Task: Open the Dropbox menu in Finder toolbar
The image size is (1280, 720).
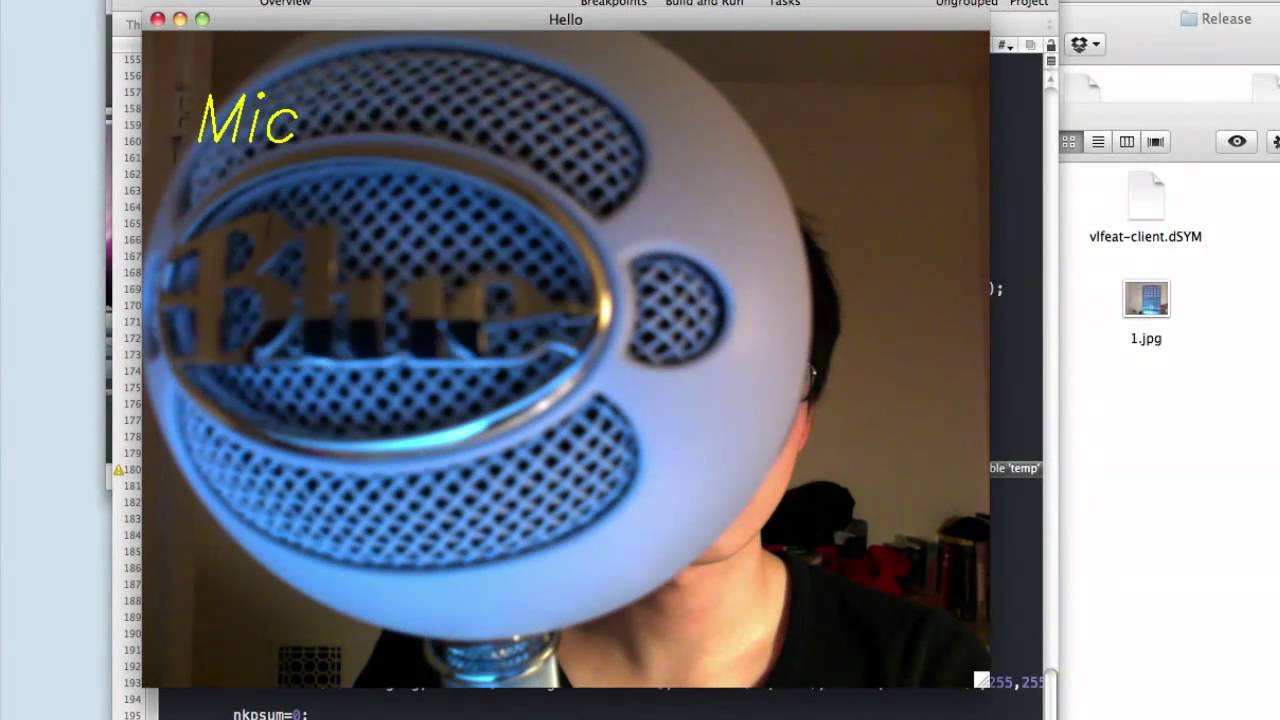Action: (x=1085, y=44)
